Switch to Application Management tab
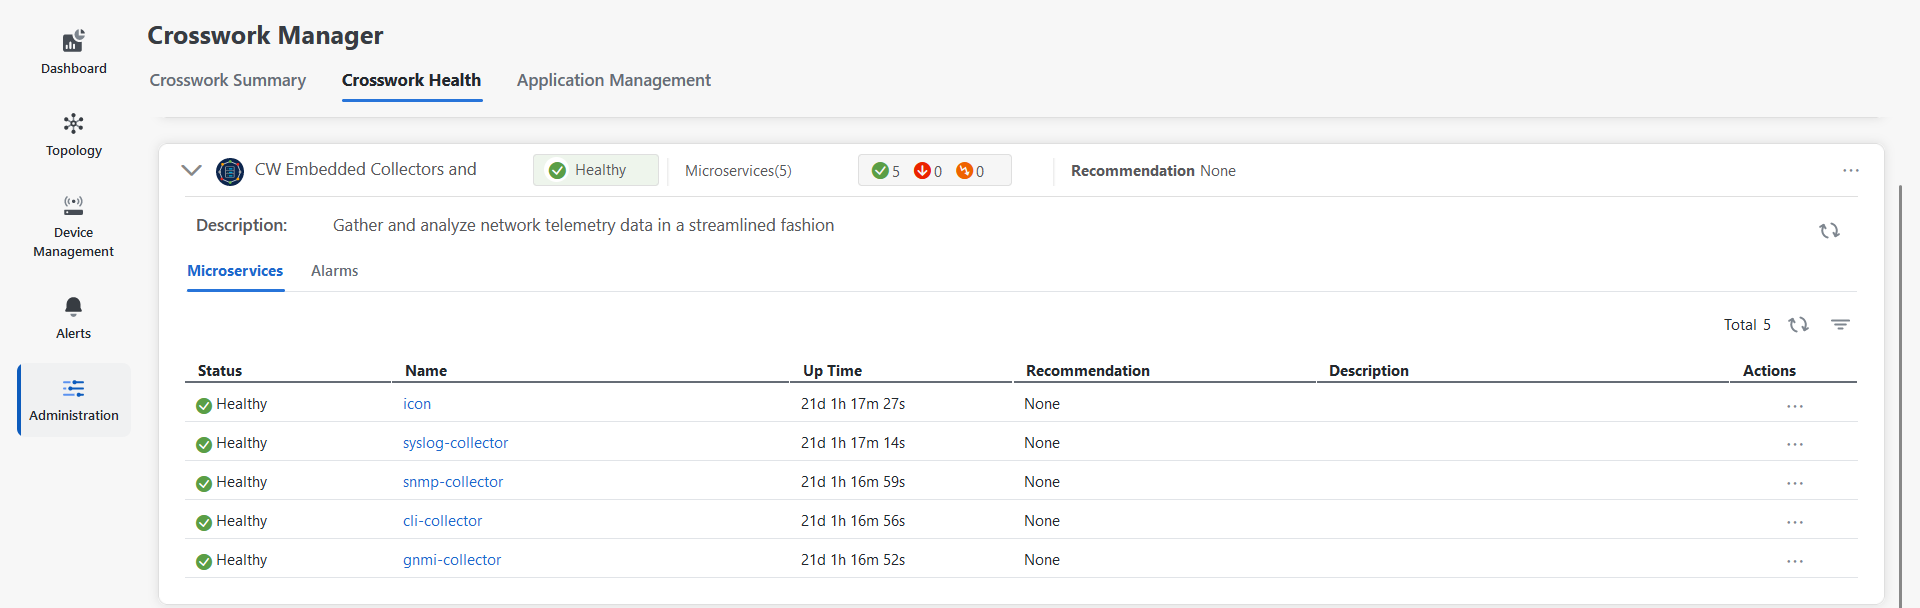Viewport: 1920px width, 608px height. pyautogui.click(x=614, y=80)
